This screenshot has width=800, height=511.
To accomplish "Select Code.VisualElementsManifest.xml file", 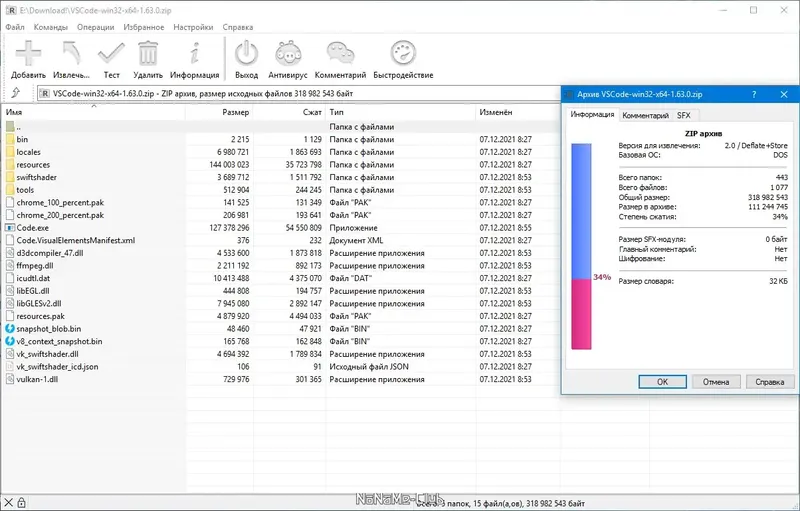I will [x=76, y=240].
